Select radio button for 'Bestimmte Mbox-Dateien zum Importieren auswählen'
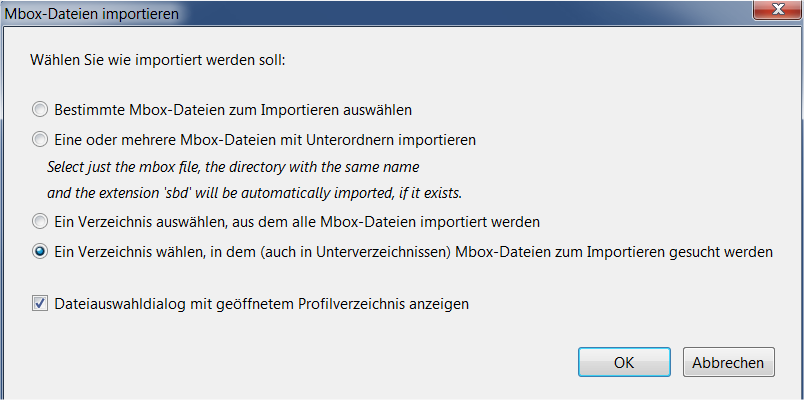The width and height of the screenshot is (804, 400). pos(39,110)
